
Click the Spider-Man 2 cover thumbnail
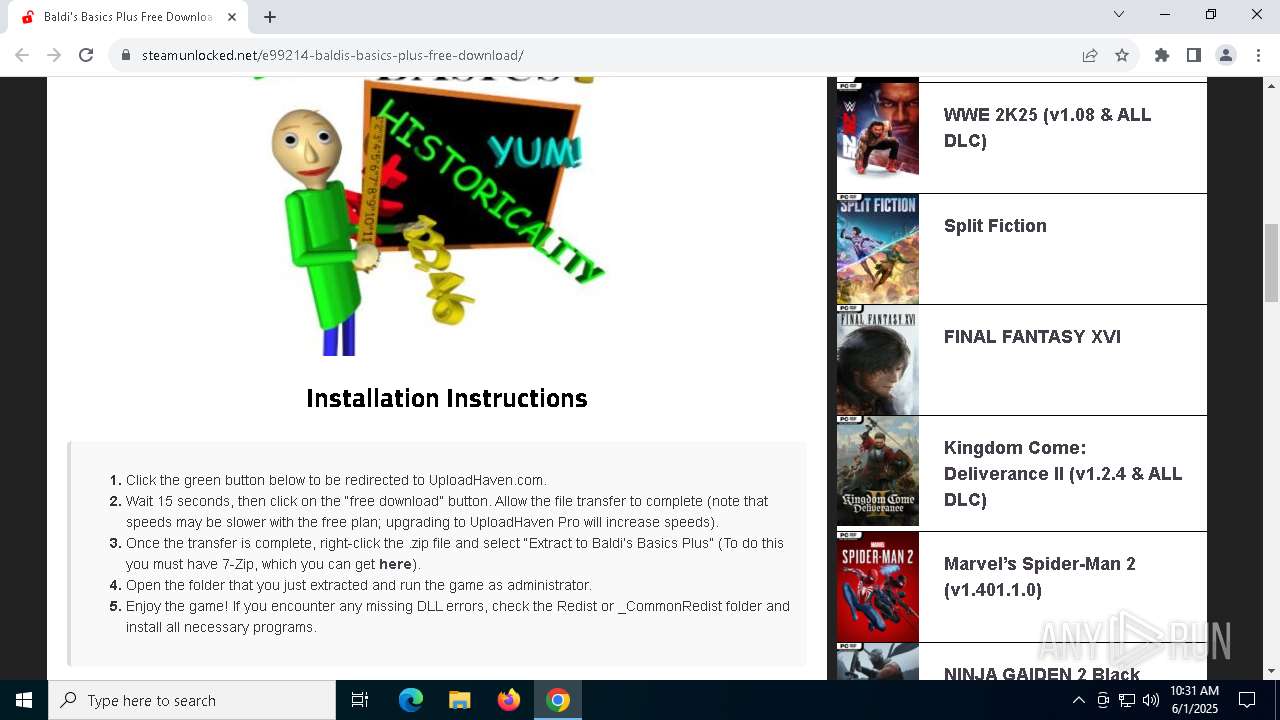pos(878,587)
